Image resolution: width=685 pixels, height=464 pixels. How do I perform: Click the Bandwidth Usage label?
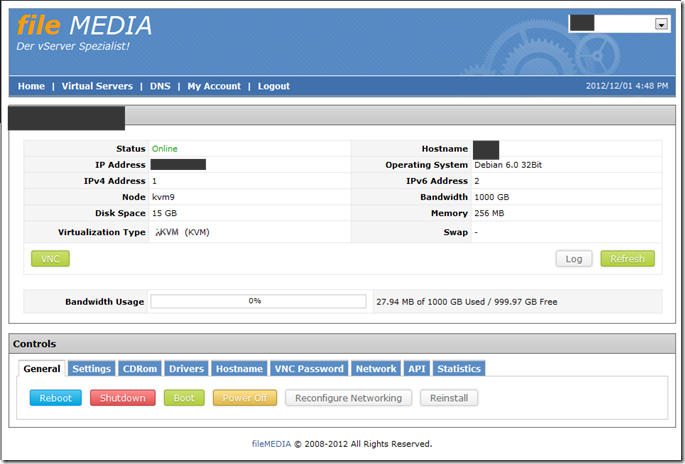click(x=104, y=302)
